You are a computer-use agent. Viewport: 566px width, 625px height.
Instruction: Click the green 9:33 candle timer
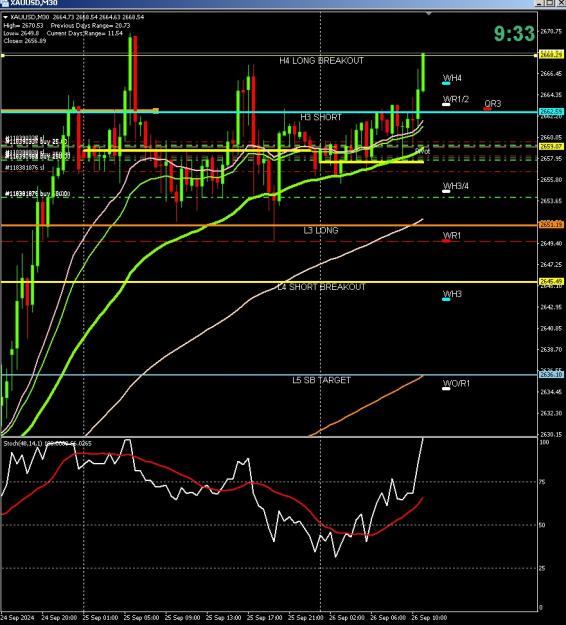pyautogui.click(x=514, y=33)
